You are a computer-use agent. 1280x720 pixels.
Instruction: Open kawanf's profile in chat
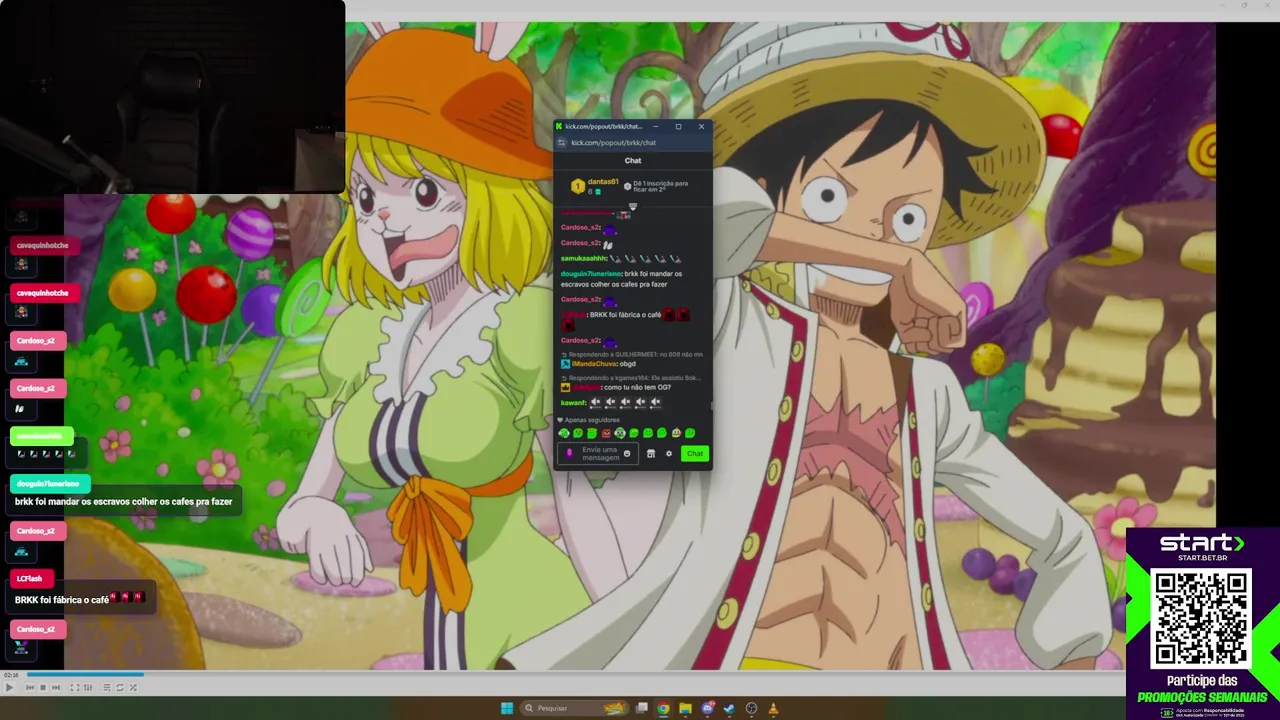[573, 402]
